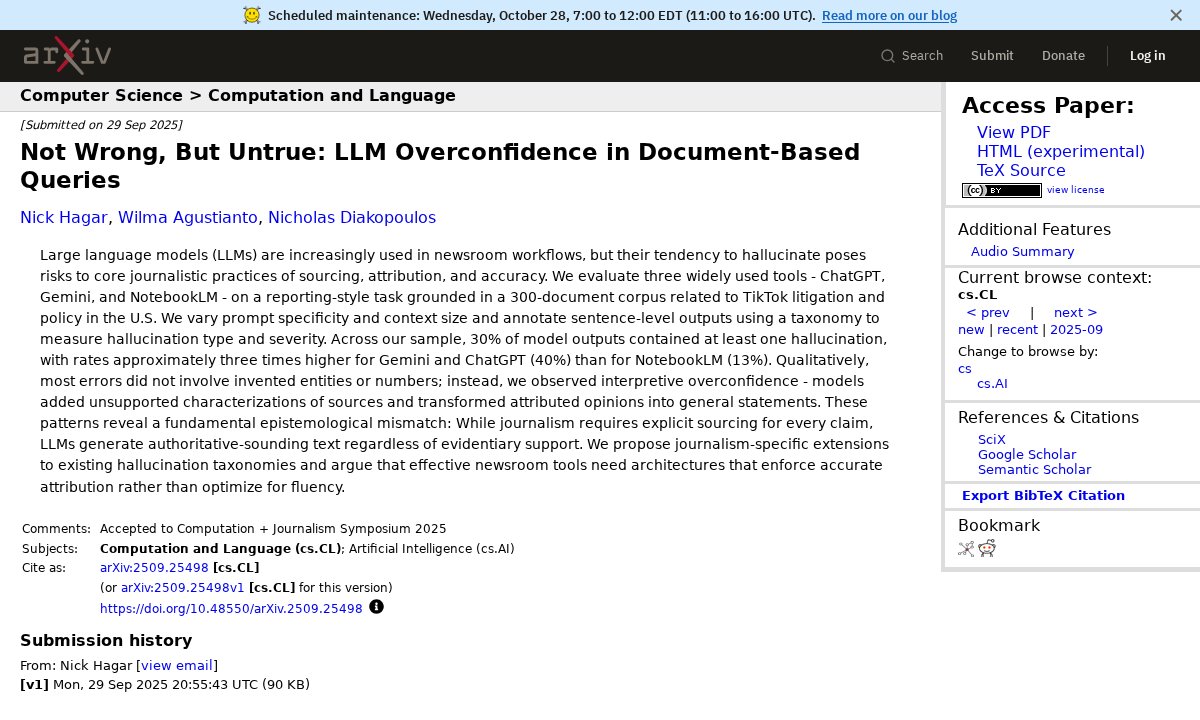Open Audio Summary
1200x720 pixels.
1022,252
